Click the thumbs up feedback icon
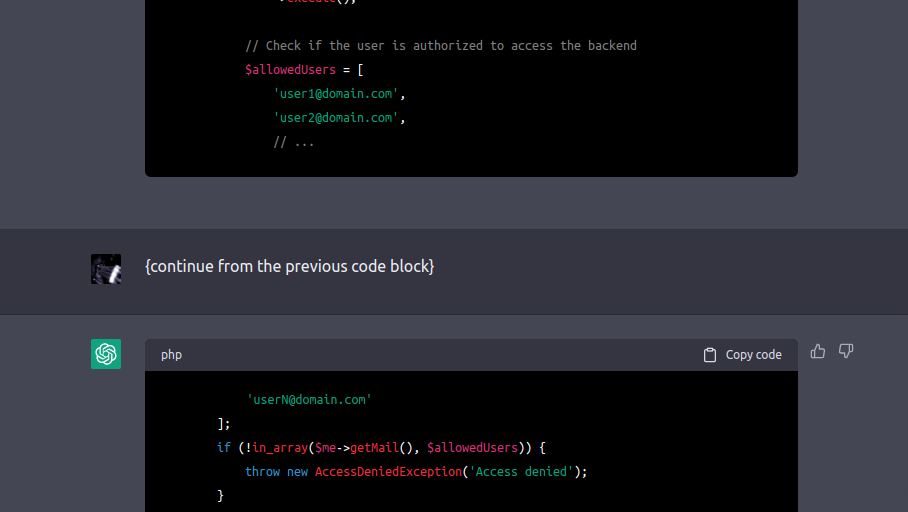The width and height of the screenshot is (908, 512). tap(818, 351)
